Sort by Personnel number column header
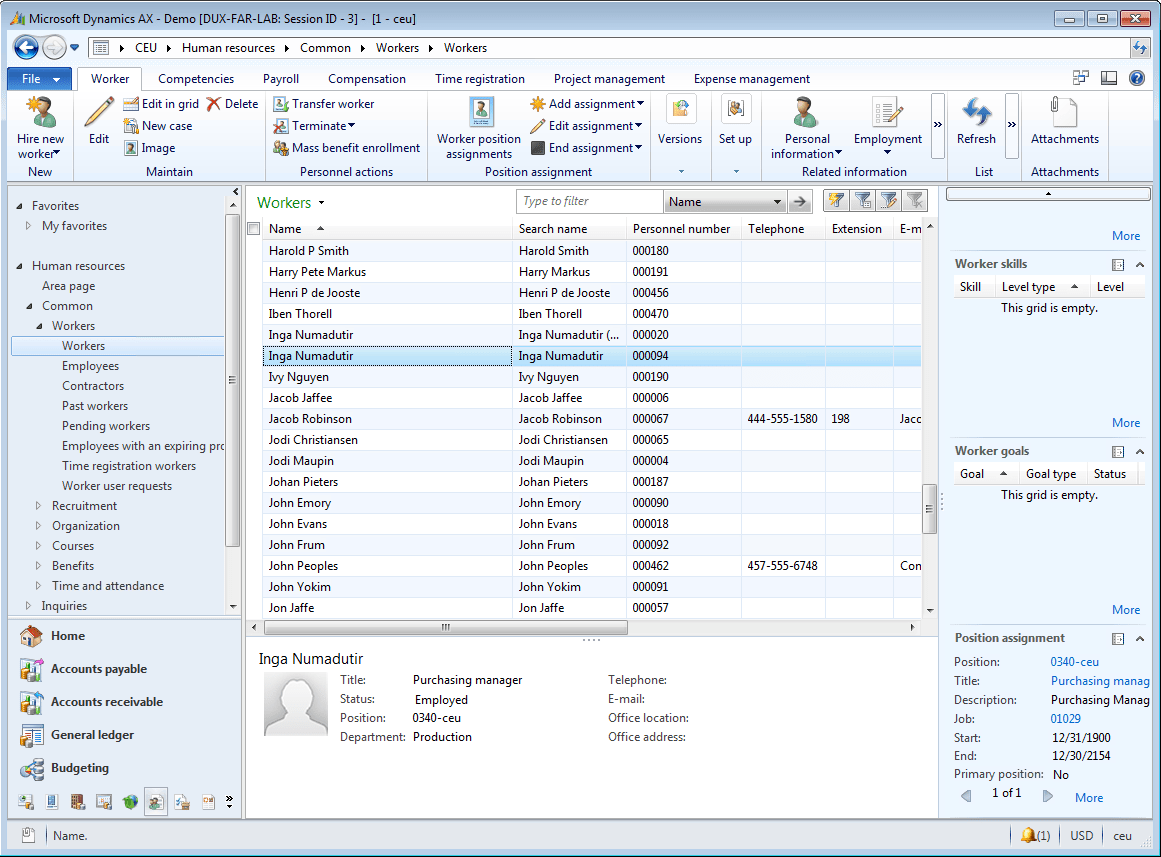Image resolution: width=1161 pixels, height=857 pixels. tap(681, 229)
